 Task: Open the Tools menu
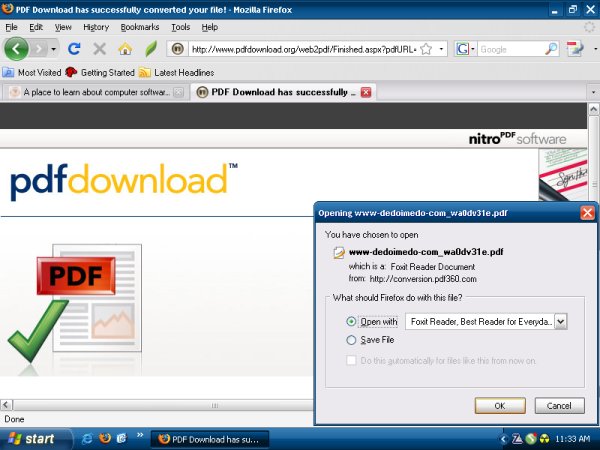[x=181, y=27]
